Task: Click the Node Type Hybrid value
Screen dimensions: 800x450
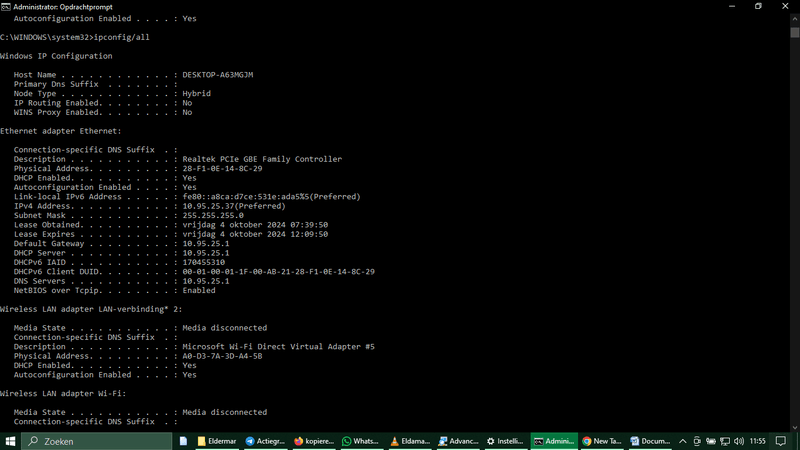Action: 196,93
